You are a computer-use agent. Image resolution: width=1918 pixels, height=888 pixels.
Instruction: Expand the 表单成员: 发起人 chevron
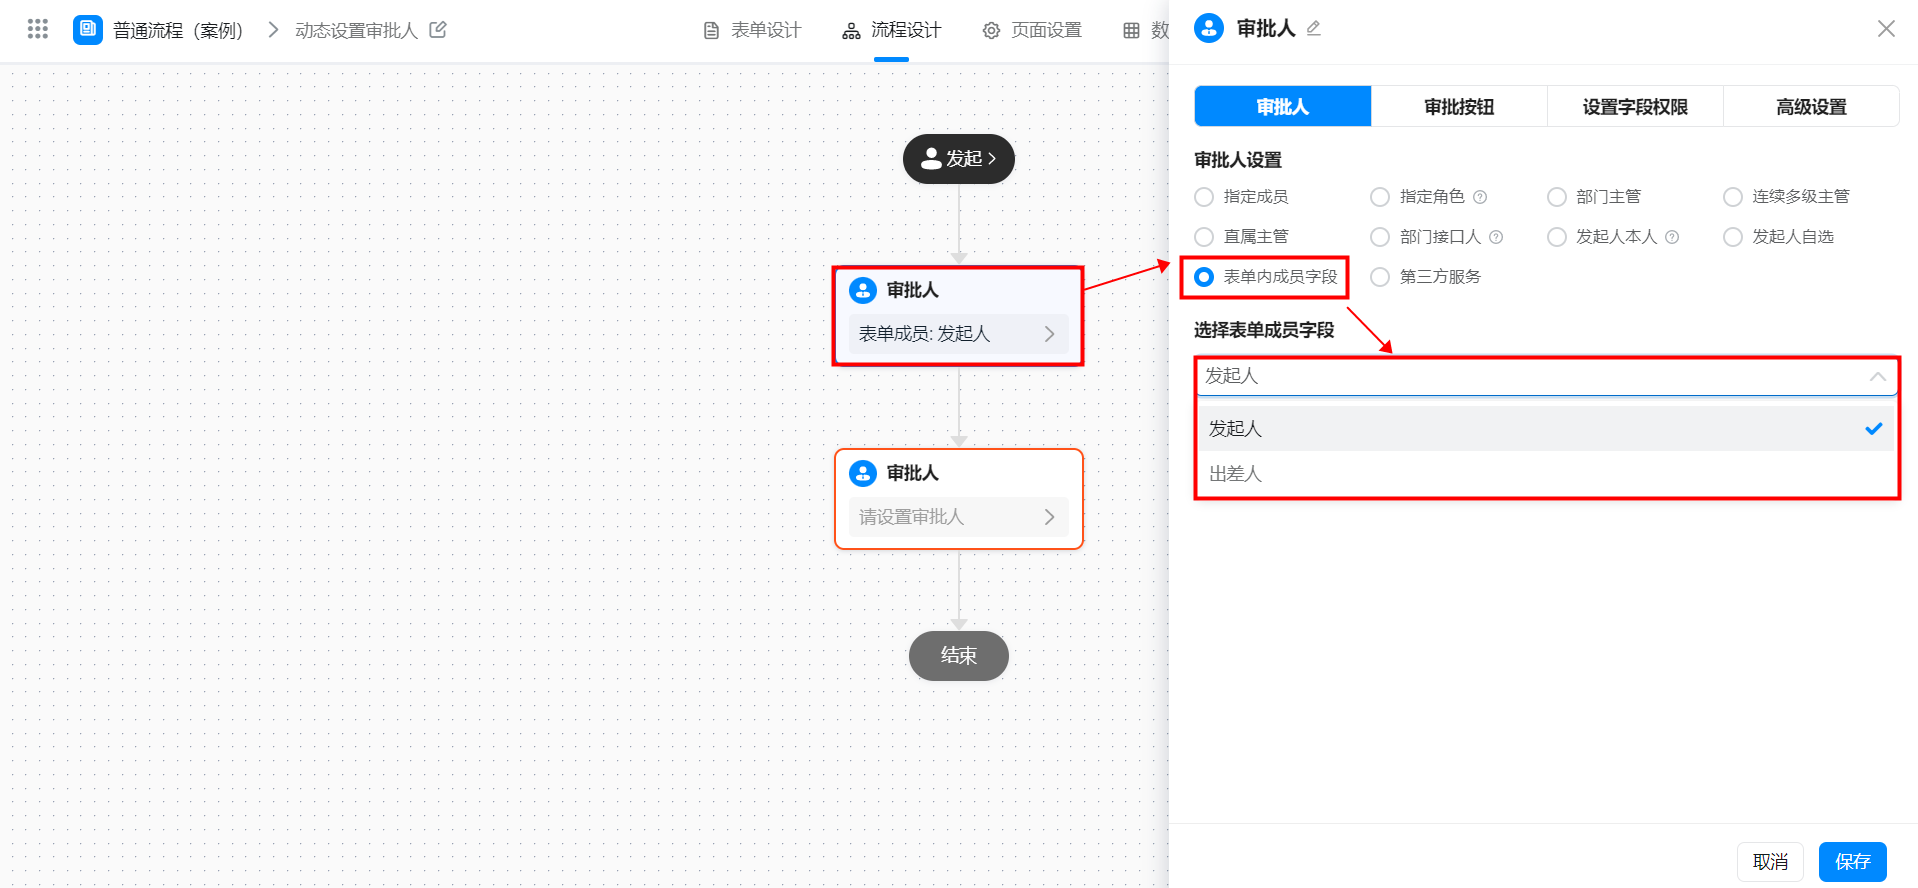pyautogui.click(x=1049, y=334)
